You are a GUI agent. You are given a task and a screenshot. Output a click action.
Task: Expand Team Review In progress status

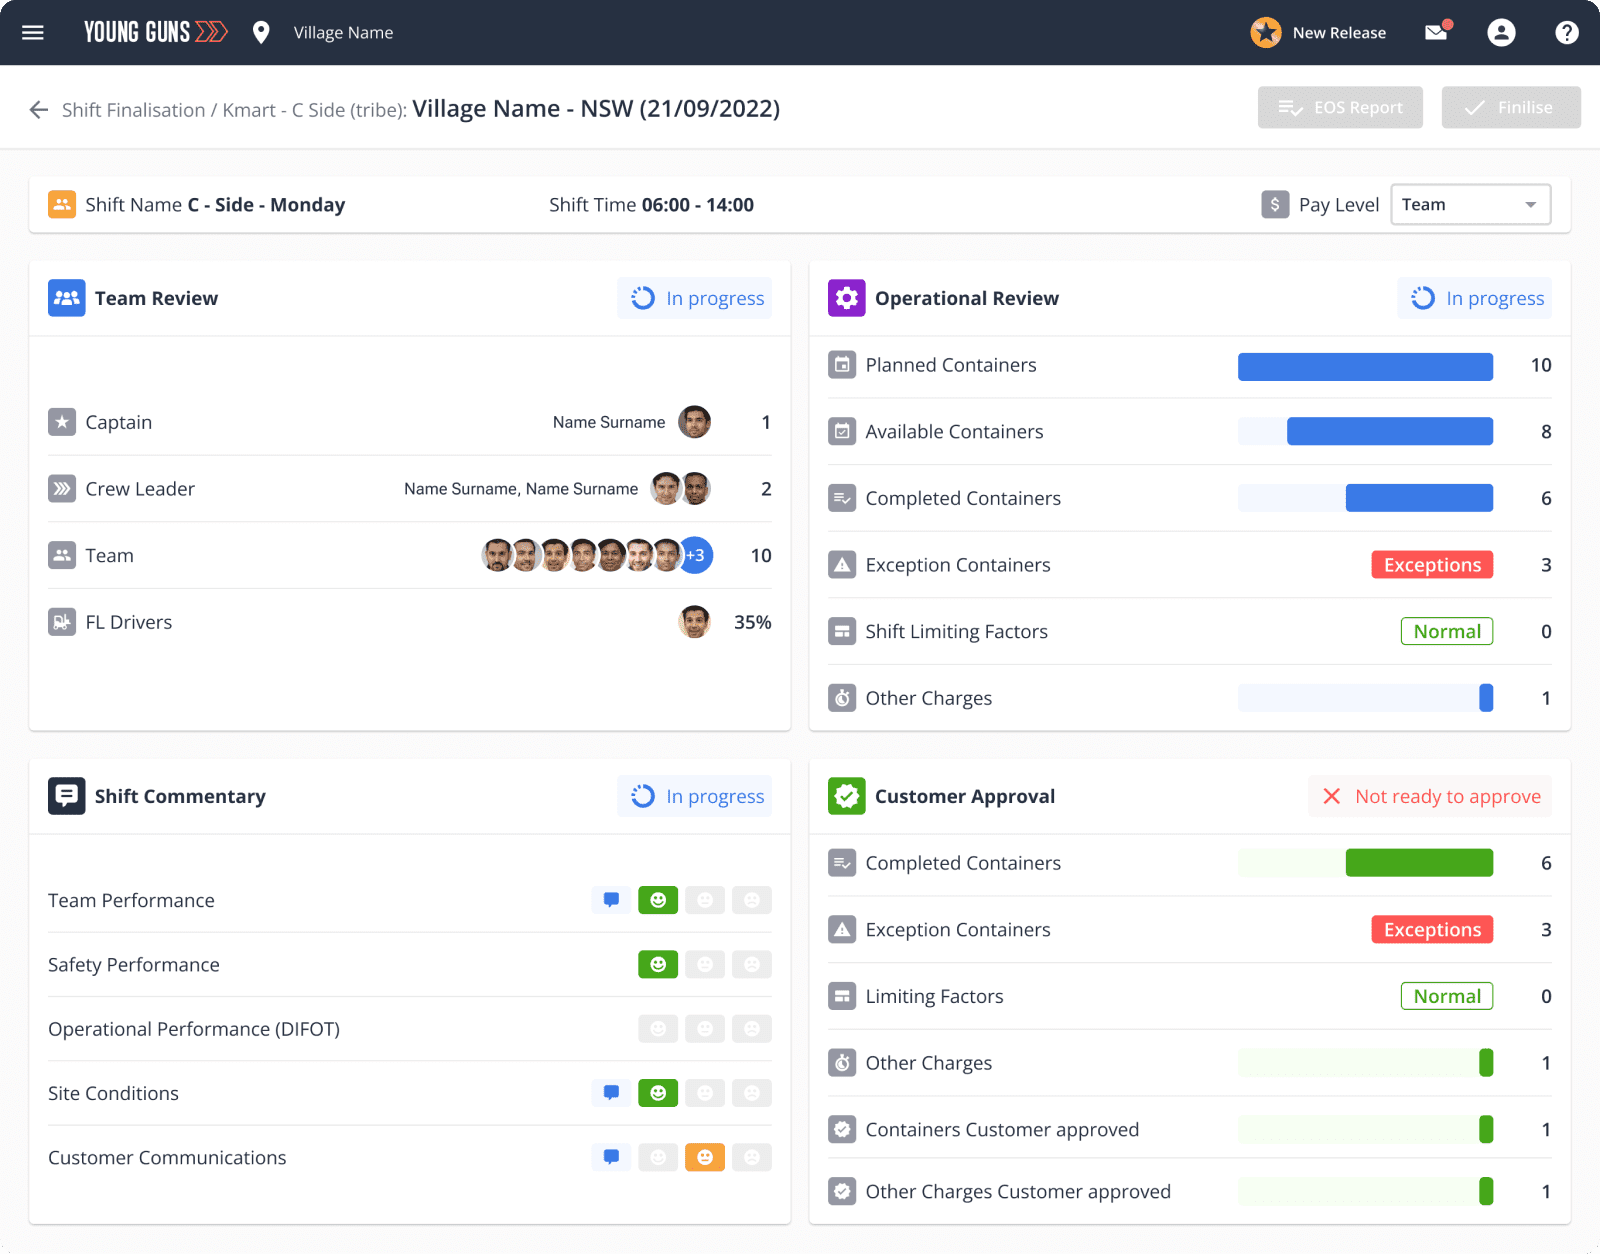[695, 298]
